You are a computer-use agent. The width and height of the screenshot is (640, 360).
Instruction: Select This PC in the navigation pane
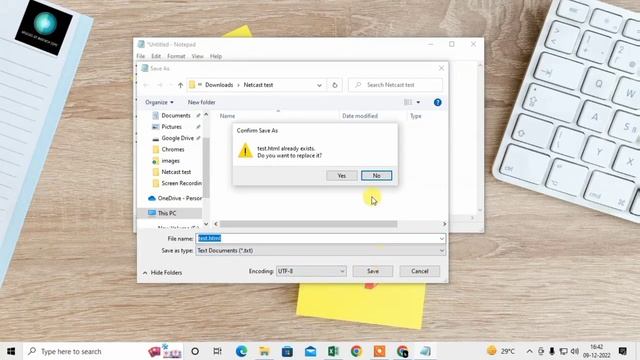[167, 213]
